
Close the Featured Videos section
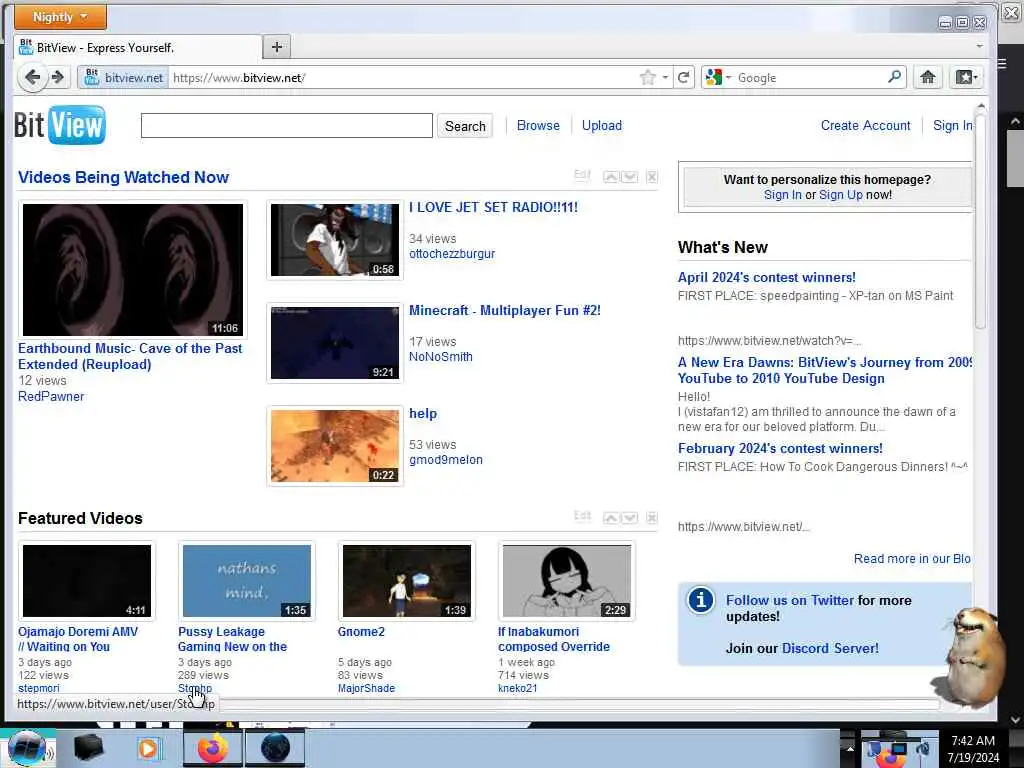[652, 518]
